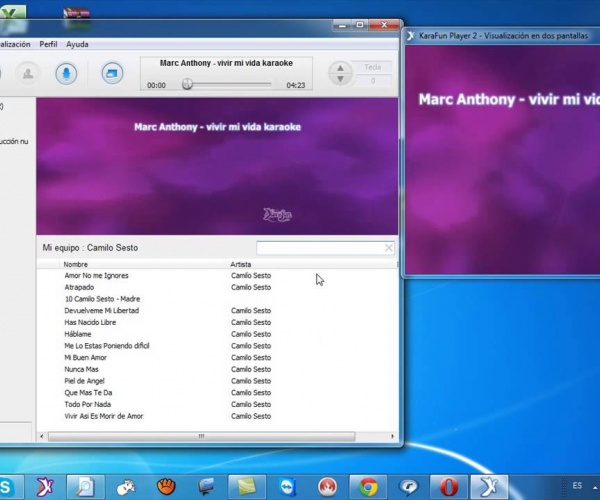Lower the key with the down arrow
Screen dimensions: 600x500
[x=340, y=79]
